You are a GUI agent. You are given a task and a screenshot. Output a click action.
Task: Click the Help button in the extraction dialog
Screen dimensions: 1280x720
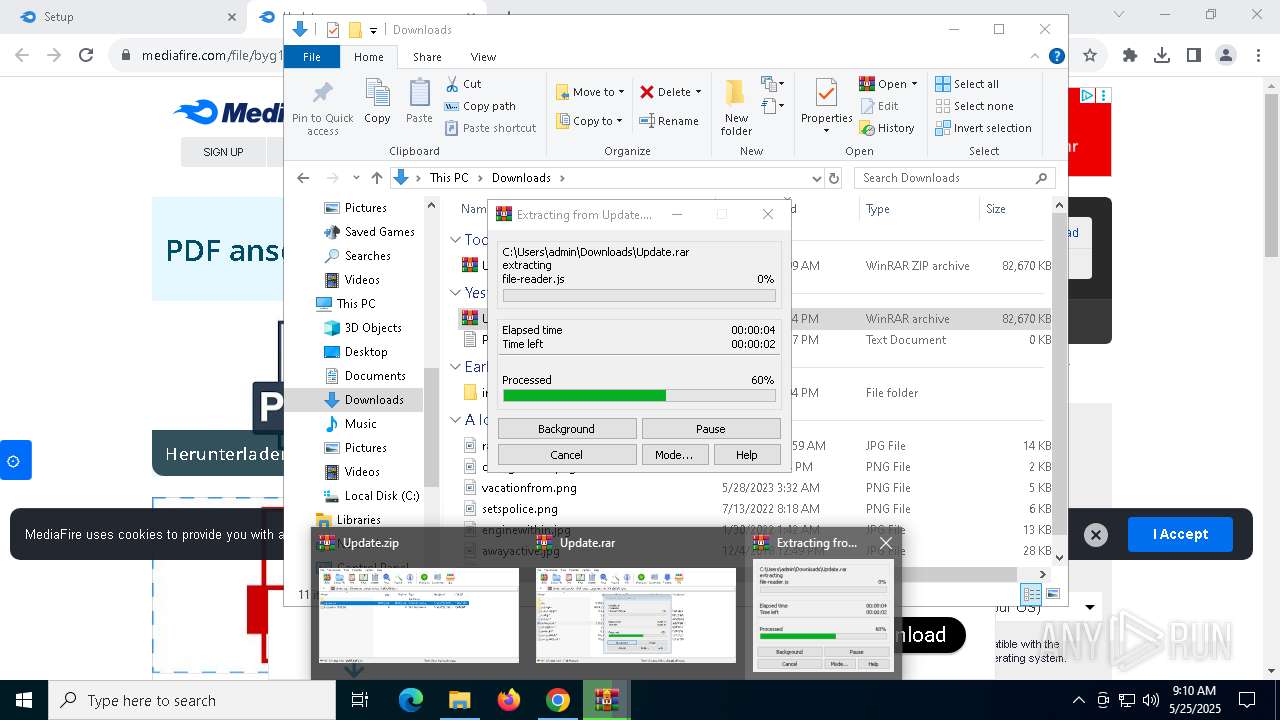coord(746,455)
